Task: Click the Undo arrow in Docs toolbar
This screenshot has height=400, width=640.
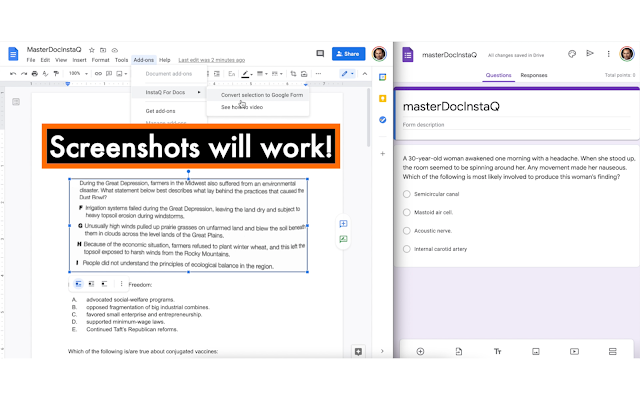Action: click(13, 74)
